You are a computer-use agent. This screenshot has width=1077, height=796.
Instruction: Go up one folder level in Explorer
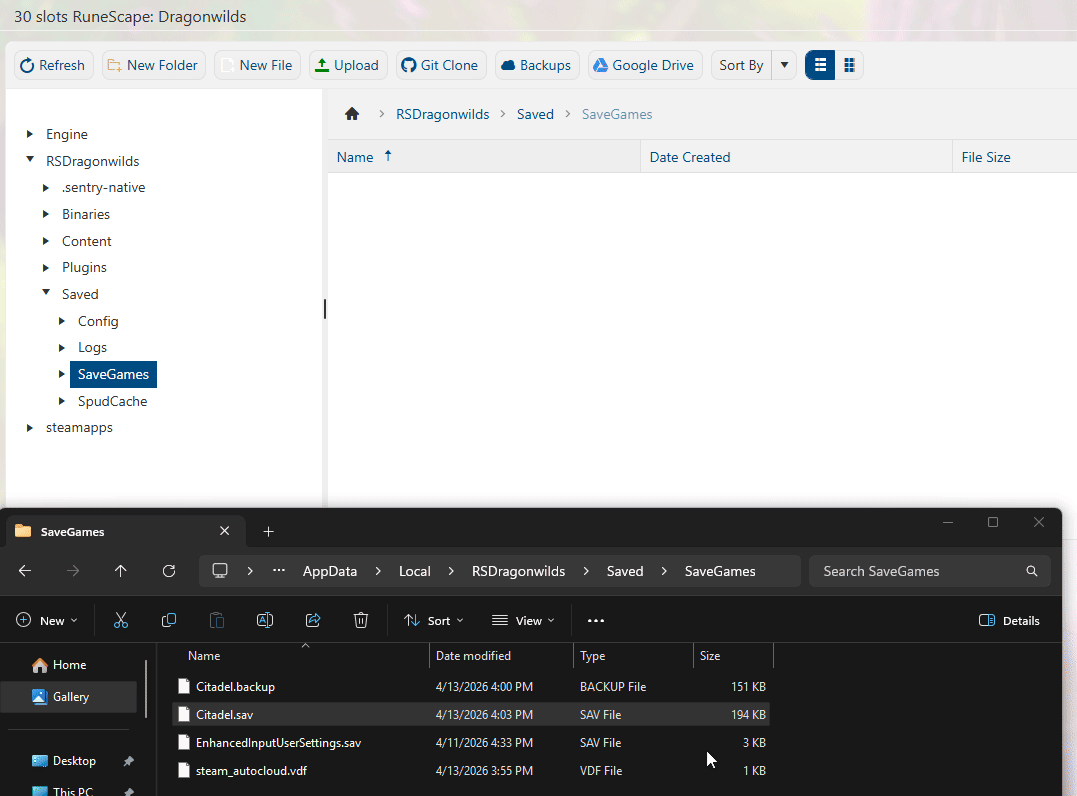121,571
